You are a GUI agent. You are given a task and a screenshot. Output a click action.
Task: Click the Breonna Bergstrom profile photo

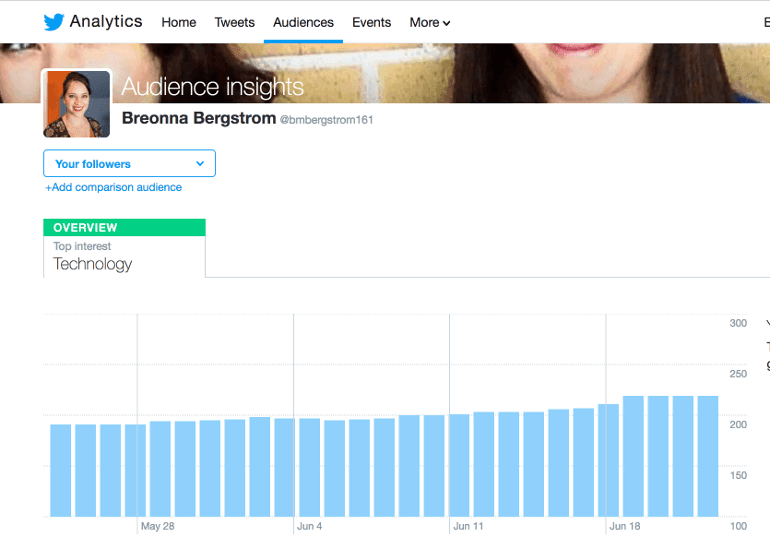coord(77,104)
